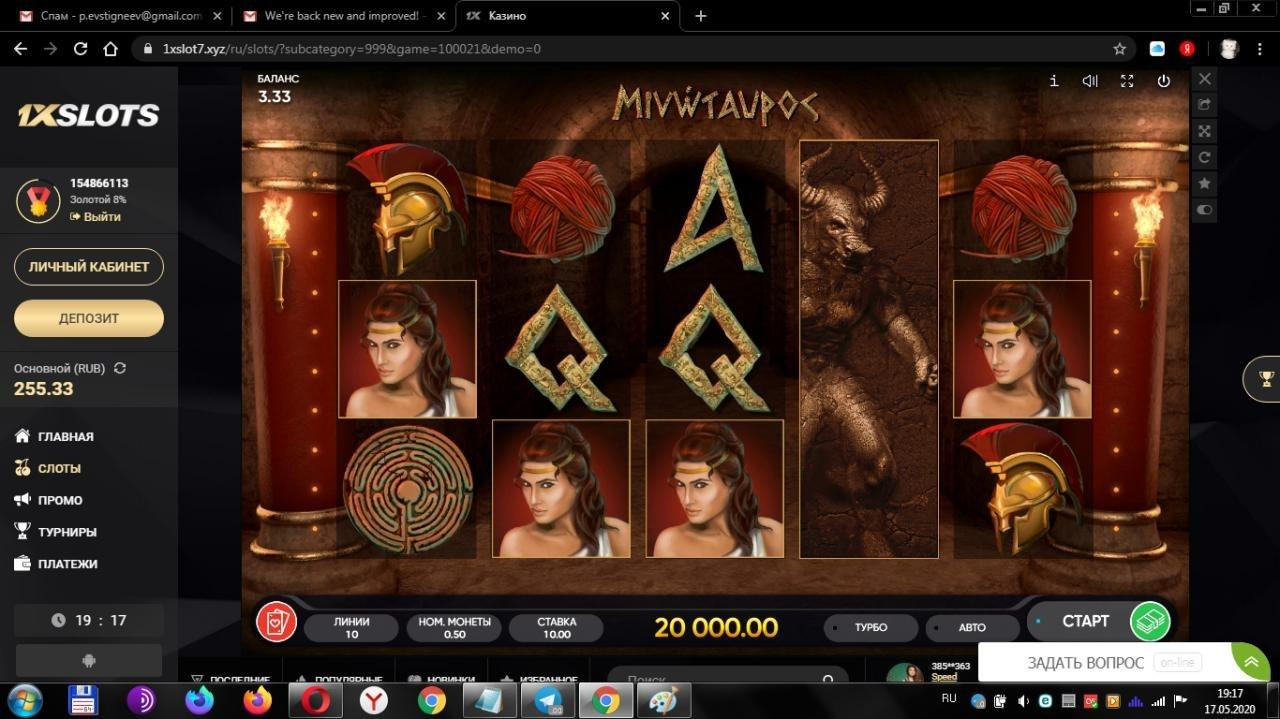
Task: Go back in browser
Action: [19, 48]
